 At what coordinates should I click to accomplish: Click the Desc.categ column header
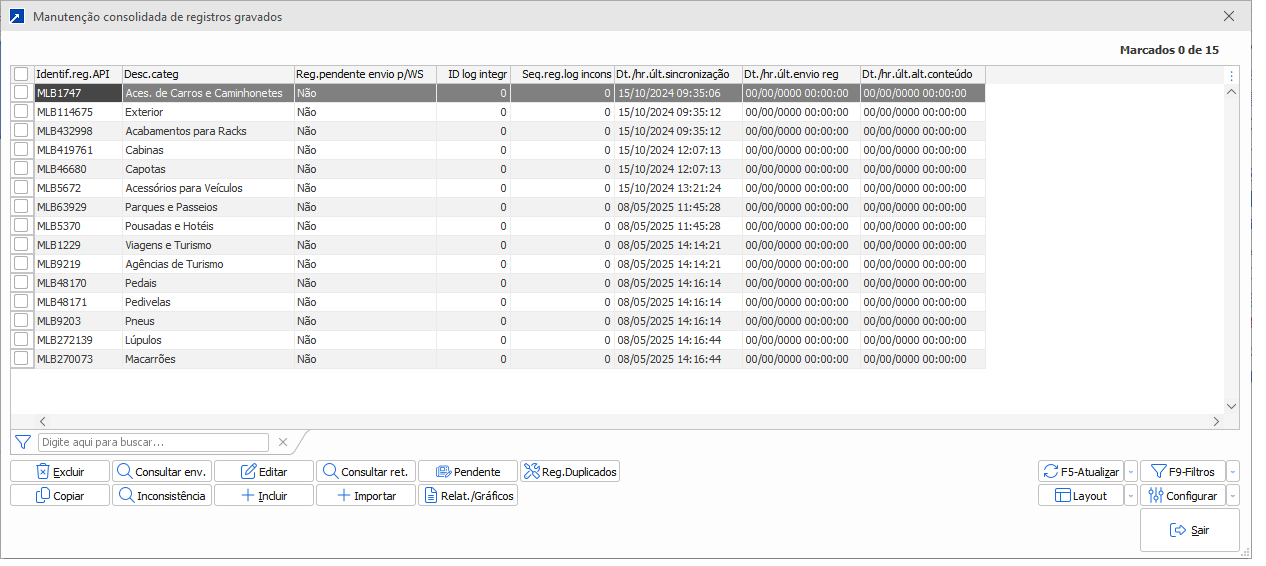(x=208, y=74)
